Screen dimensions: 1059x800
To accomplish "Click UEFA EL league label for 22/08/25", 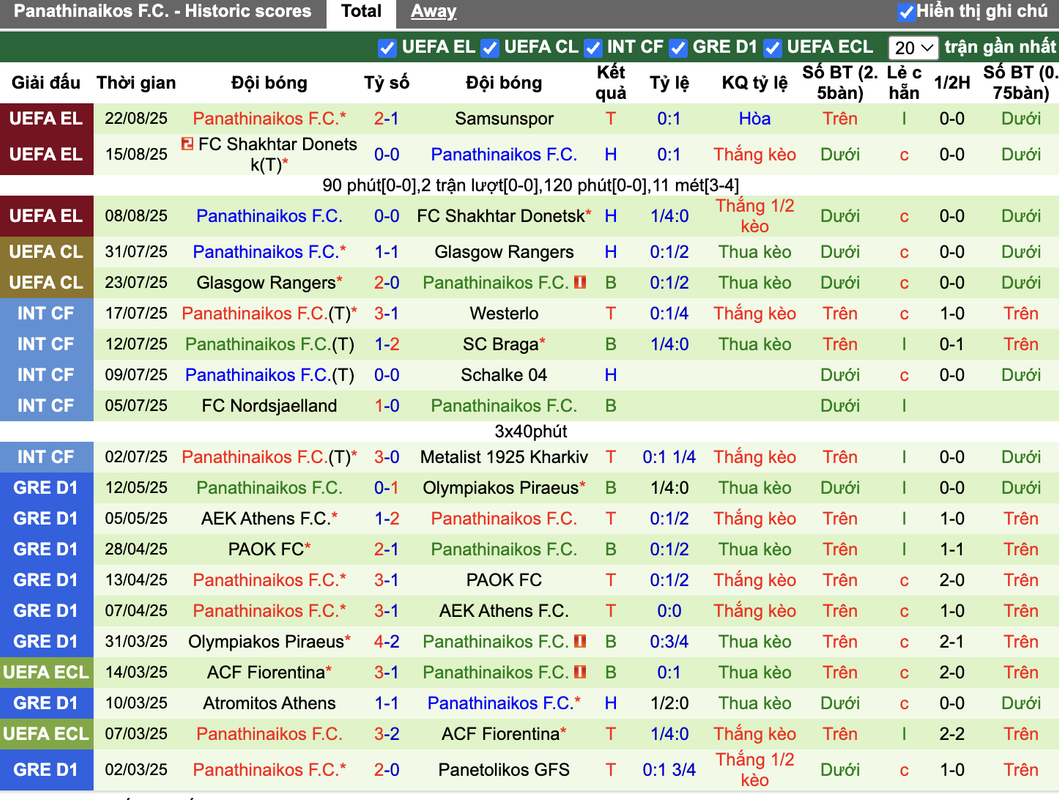I will coord(47,119).
